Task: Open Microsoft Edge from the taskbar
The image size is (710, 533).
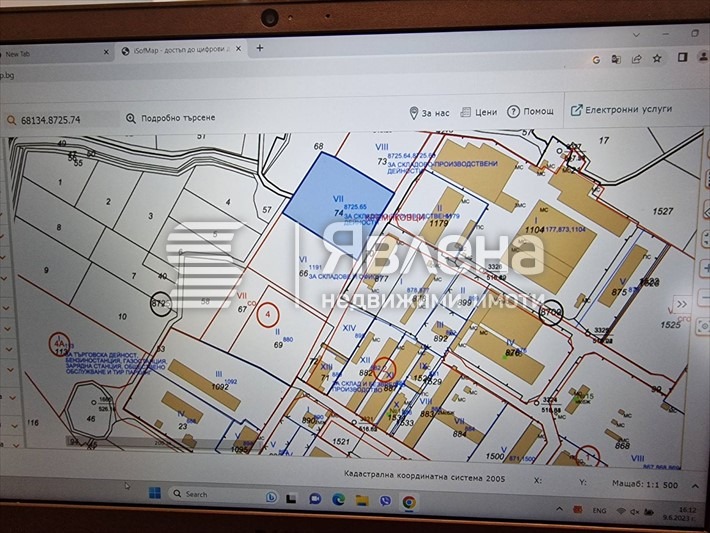Action: (338, 499)
